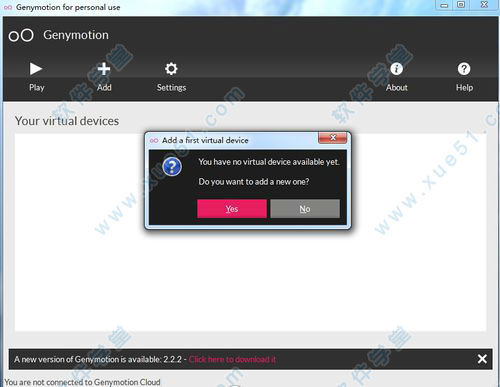Minimize the Genymotion window

444,5
